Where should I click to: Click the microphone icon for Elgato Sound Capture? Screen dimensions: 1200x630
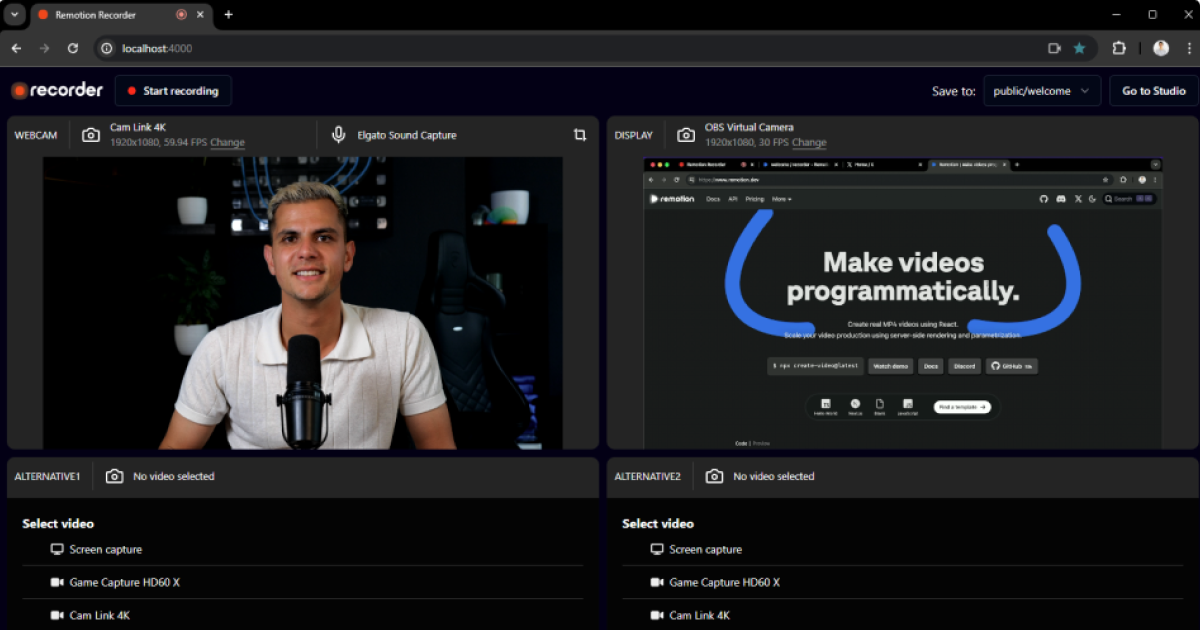point(339,135)
